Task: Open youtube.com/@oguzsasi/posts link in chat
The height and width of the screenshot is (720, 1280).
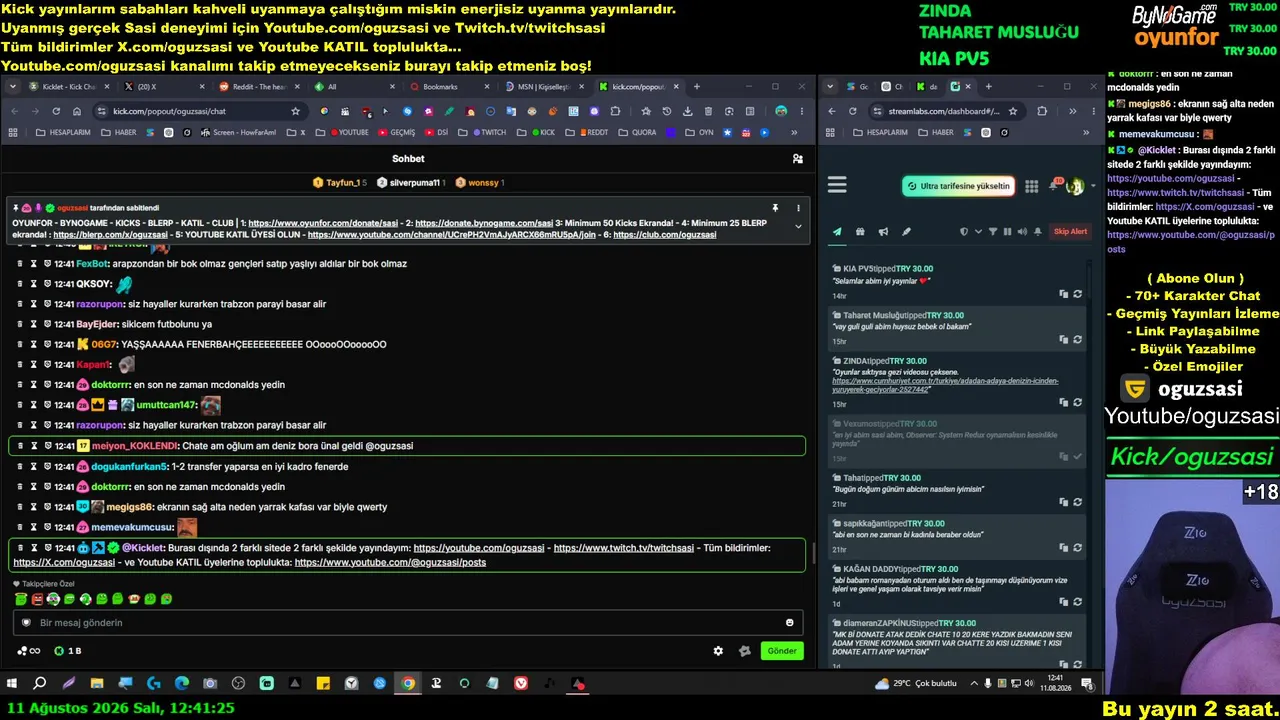Action: pos(390,562)
